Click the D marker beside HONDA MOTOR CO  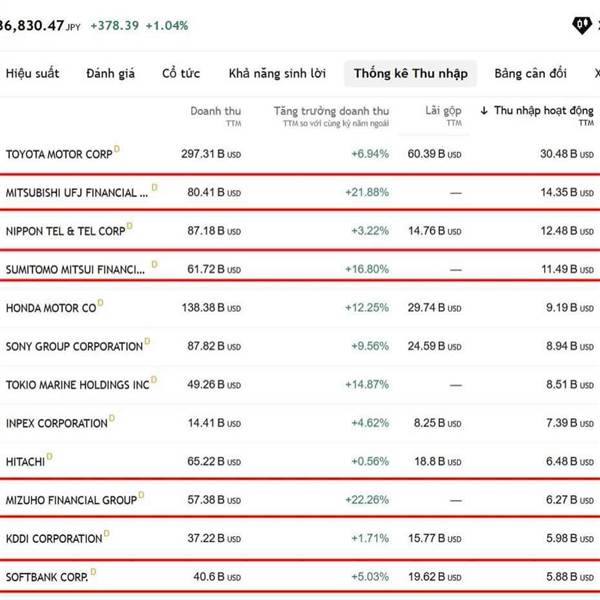pyautogui.click(x=100, y=303)
